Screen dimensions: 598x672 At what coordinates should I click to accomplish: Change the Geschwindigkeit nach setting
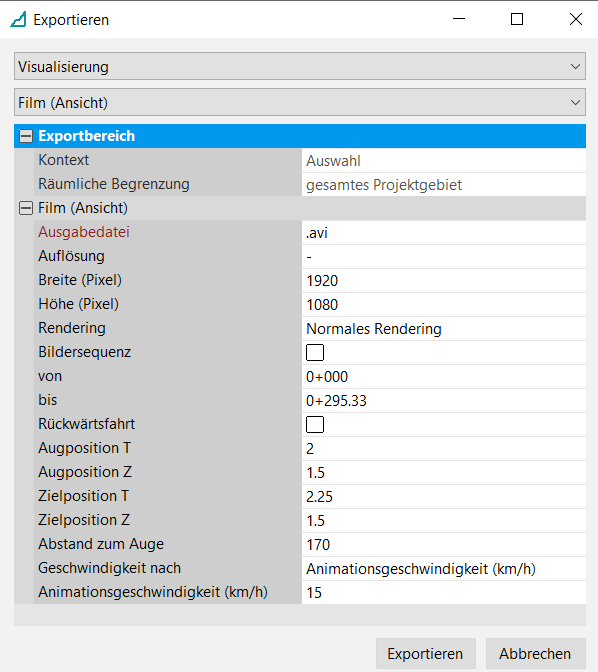[x=444, y=569]
